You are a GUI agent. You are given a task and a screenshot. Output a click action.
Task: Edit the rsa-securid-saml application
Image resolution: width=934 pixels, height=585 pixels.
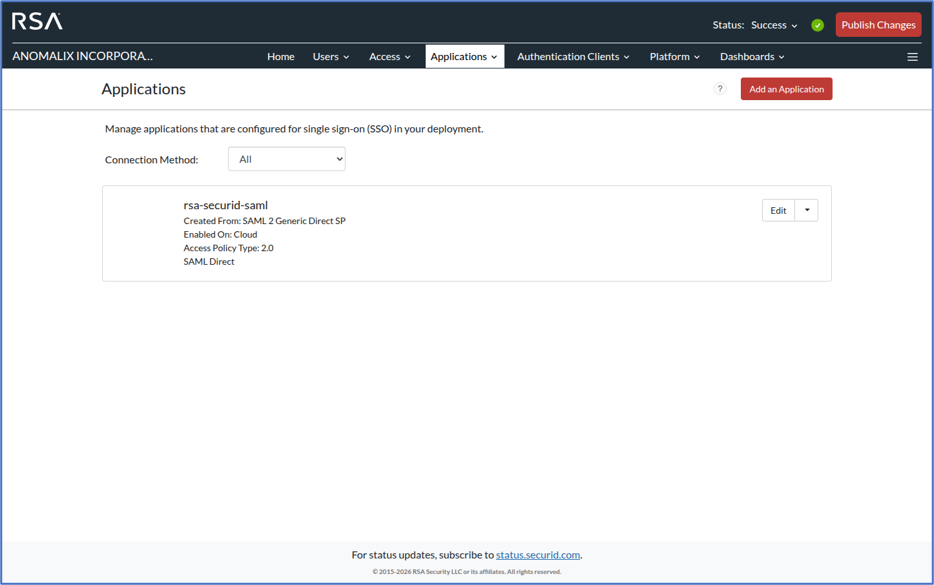(778, 210)
